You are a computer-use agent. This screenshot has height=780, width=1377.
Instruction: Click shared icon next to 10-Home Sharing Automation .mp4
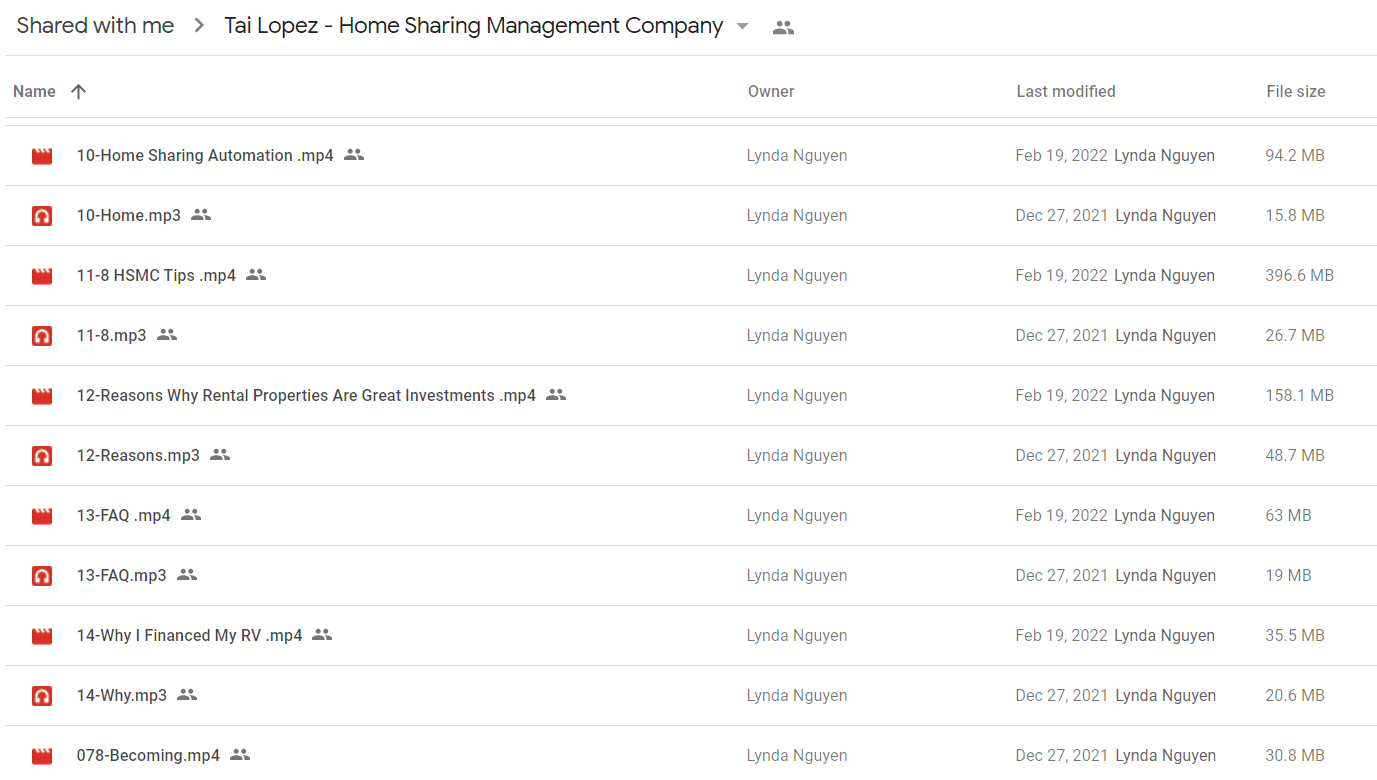[x=354, y=155]
